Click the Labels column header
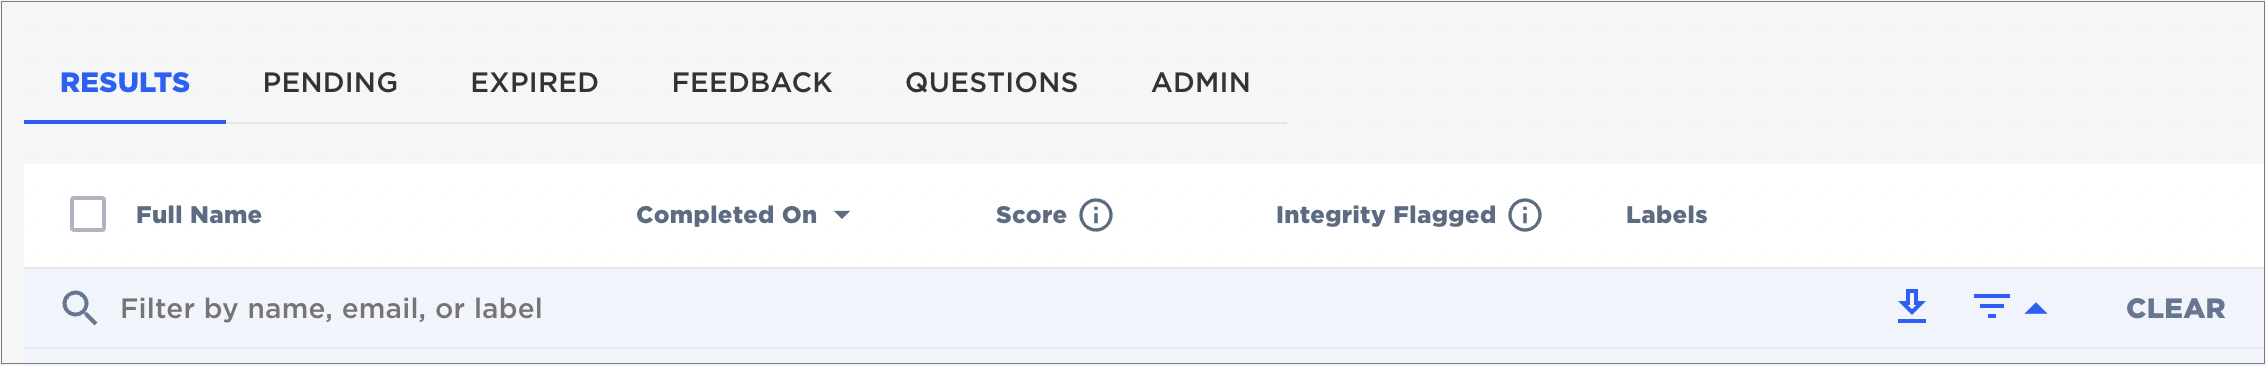The image size is (2266, 366). point(1667,215)
